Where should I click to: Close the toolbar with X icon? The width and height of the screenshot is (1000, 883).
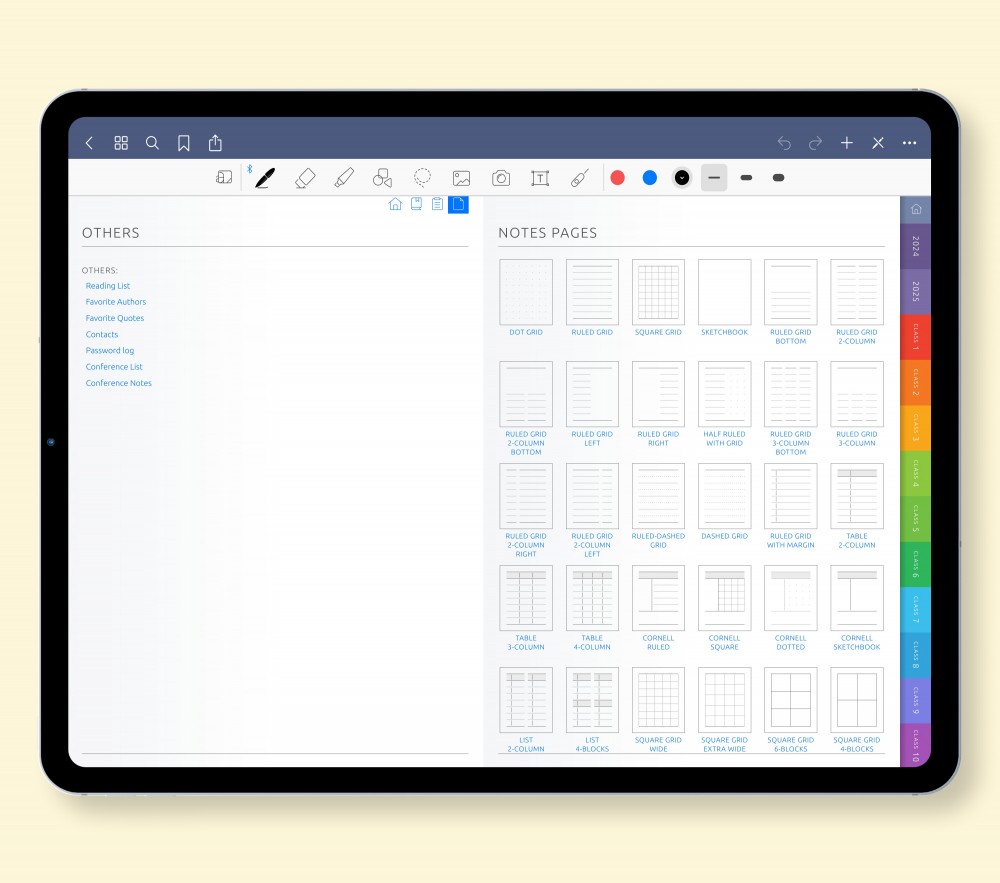(878, 143)
